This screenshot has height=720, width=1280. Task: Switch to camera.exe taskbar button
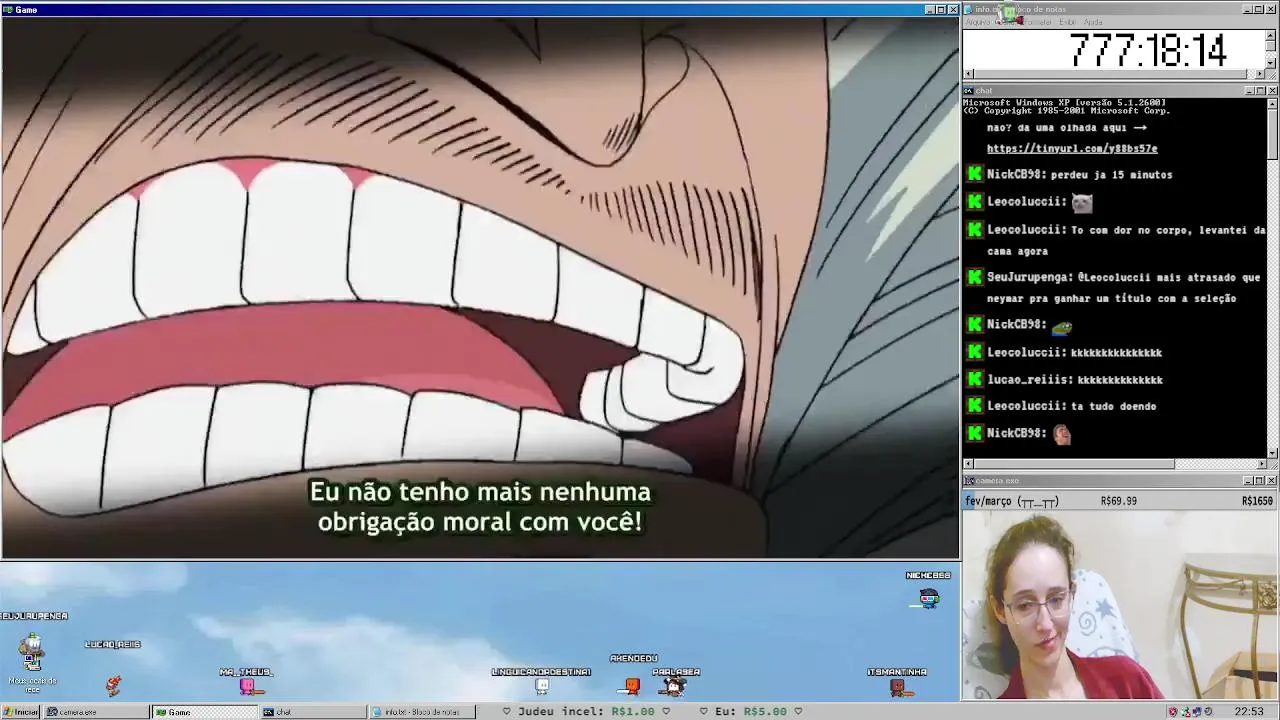(x=97, y=712)
